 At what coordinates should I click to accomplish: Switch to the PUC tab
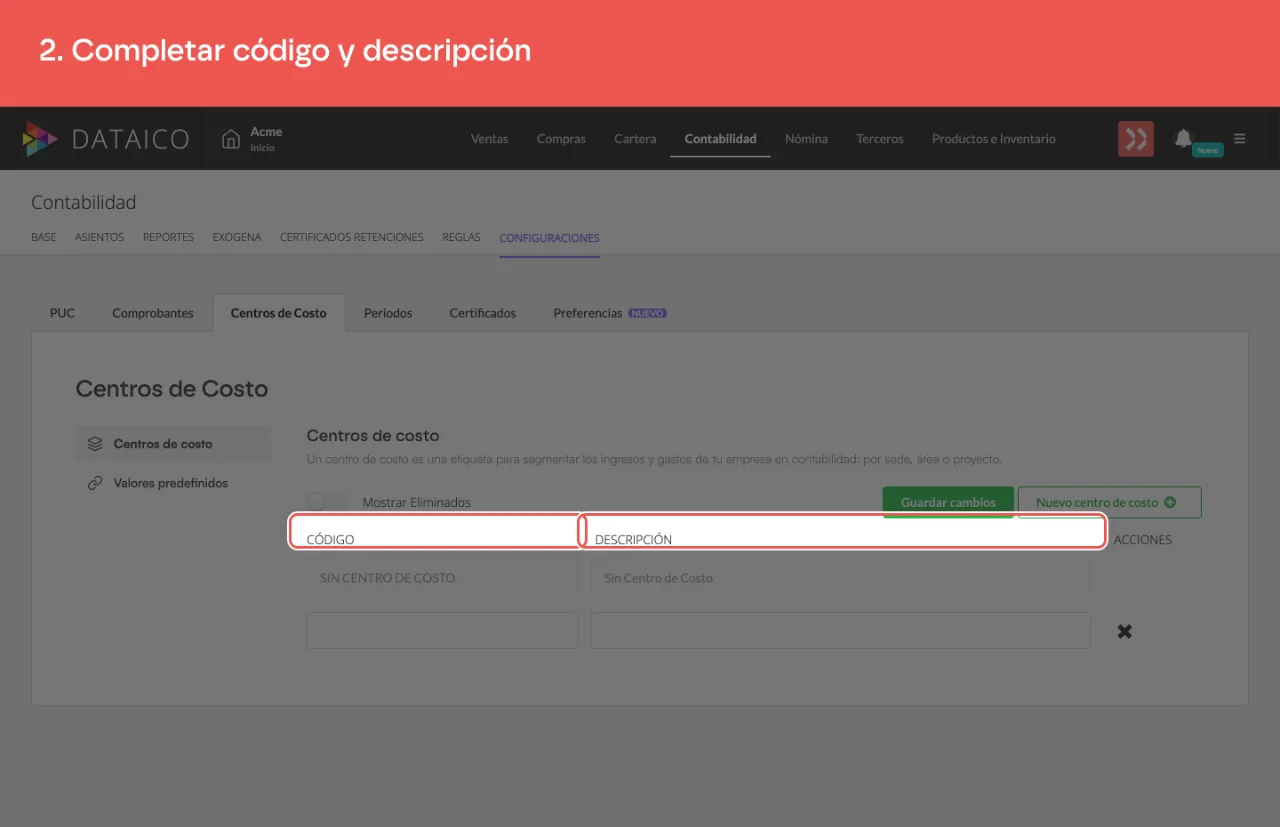tap(62, 313)
